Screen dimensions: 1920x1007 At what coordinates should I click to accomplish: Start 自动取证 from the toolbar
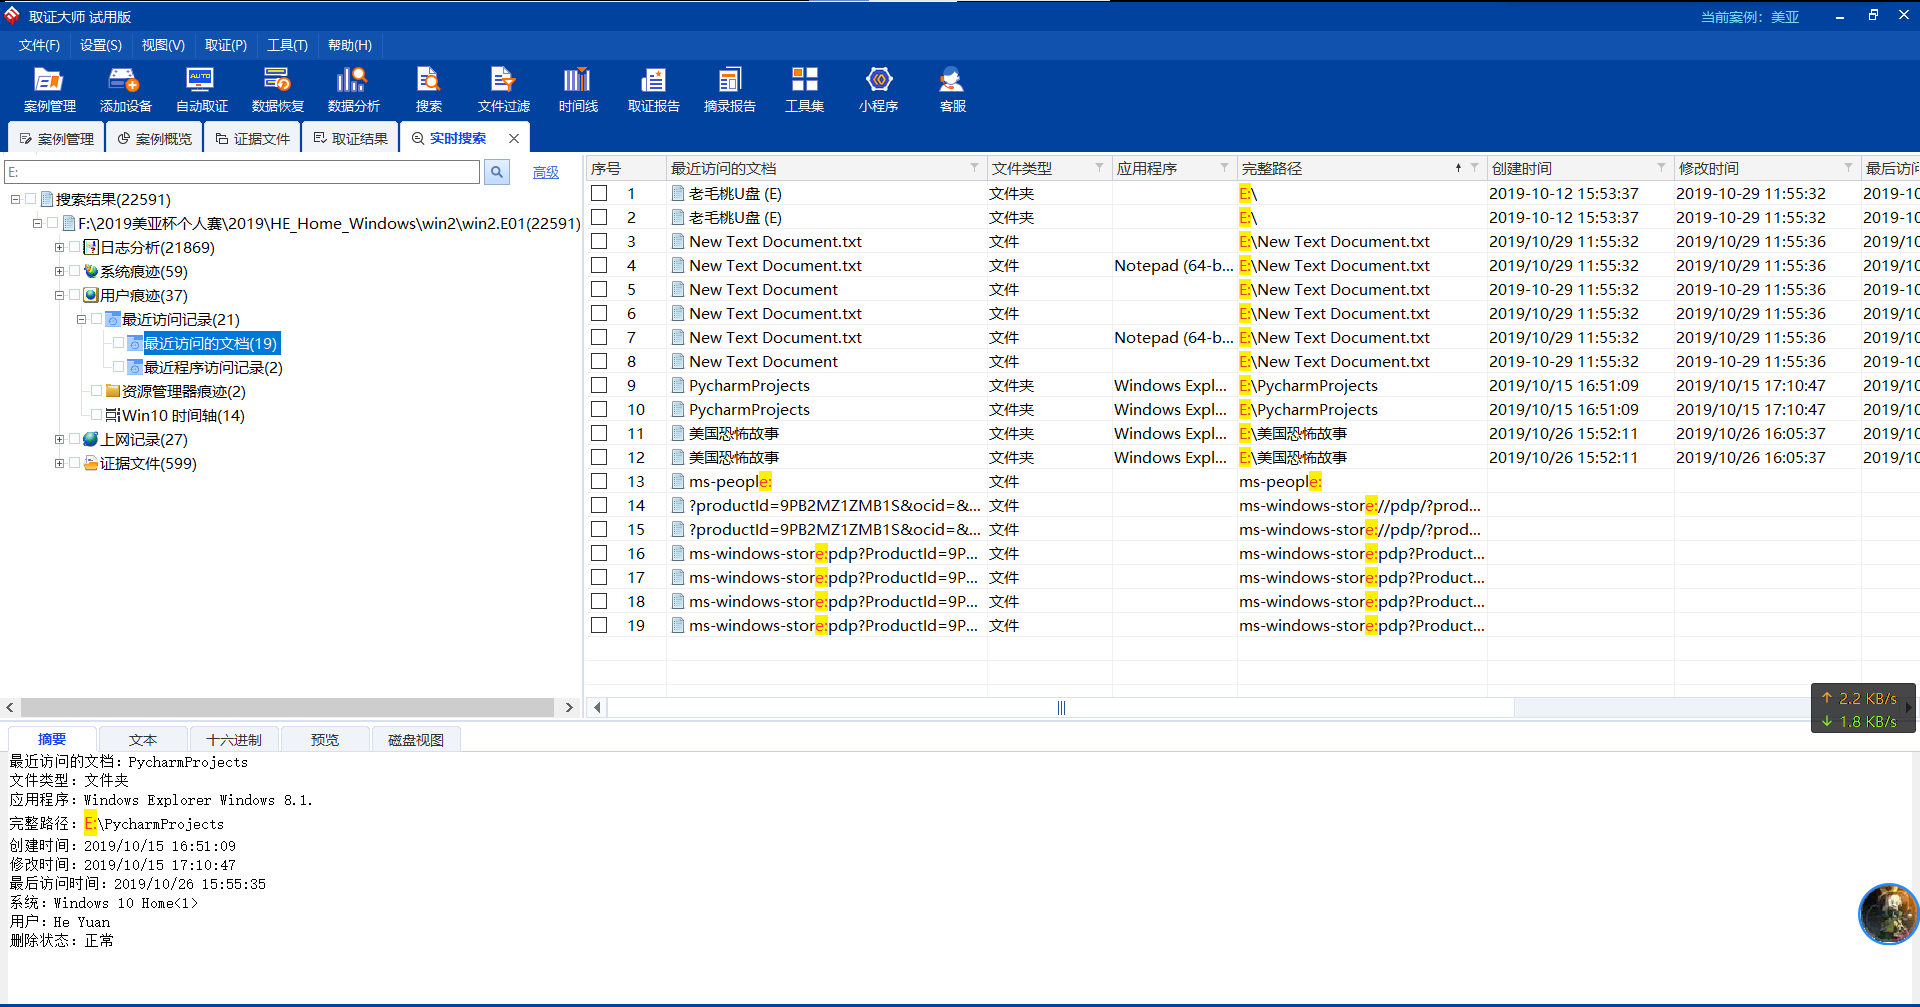coord(201,90)
